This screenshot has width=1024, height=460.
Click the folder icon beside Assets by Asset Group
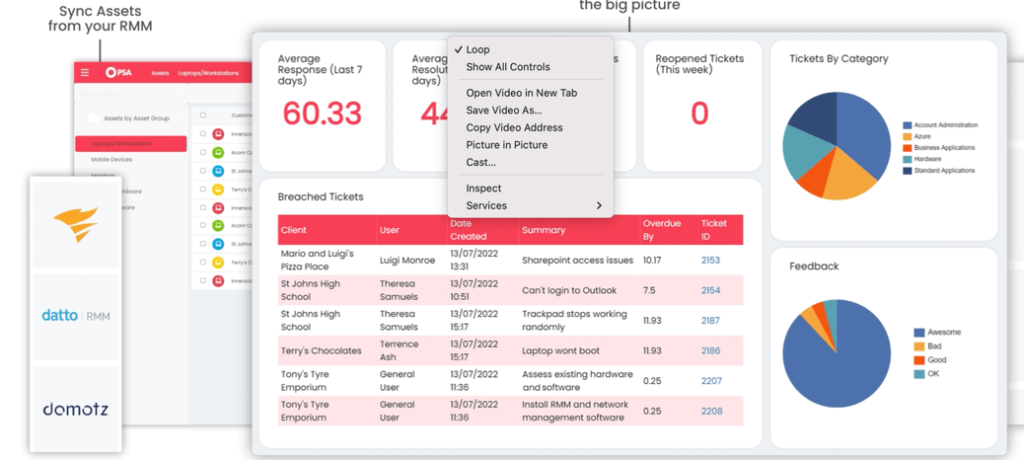[x=94, y=118]
